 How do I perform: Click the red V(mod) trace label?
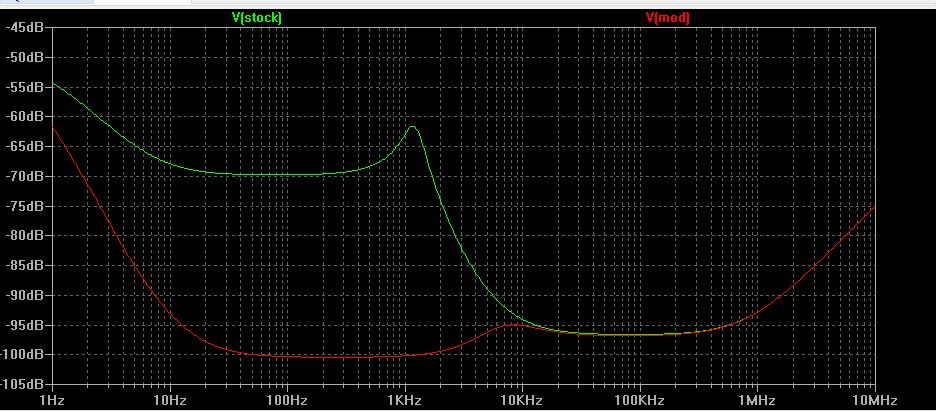pyautogui.click(x=667, y=17)
